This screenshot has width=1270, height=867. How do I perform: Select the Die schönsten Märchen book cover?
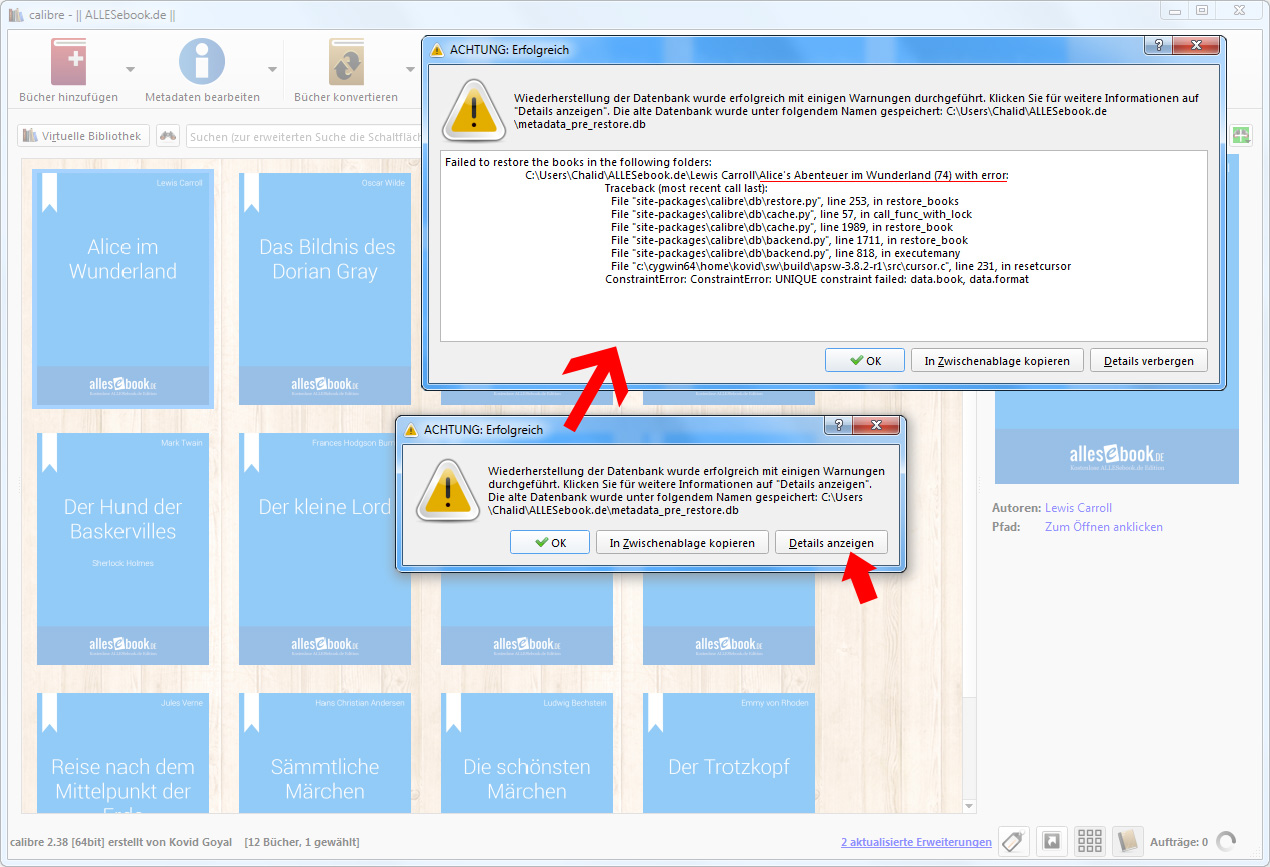click(x=527, y=752)
